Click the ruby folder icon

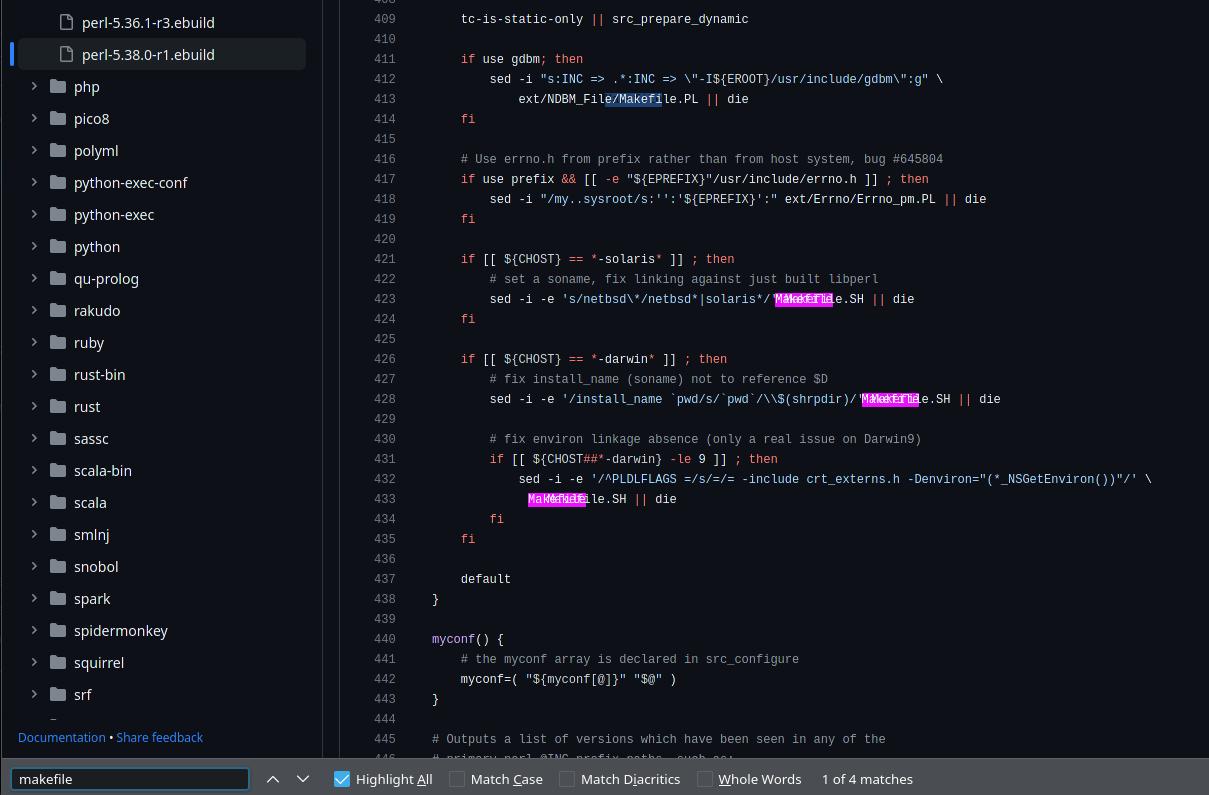[58, 342]
